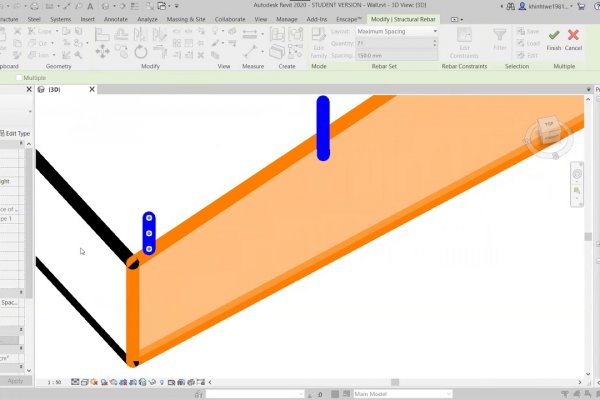
Task: Select the Measure Between Two References tool
Action: point(249,51)
